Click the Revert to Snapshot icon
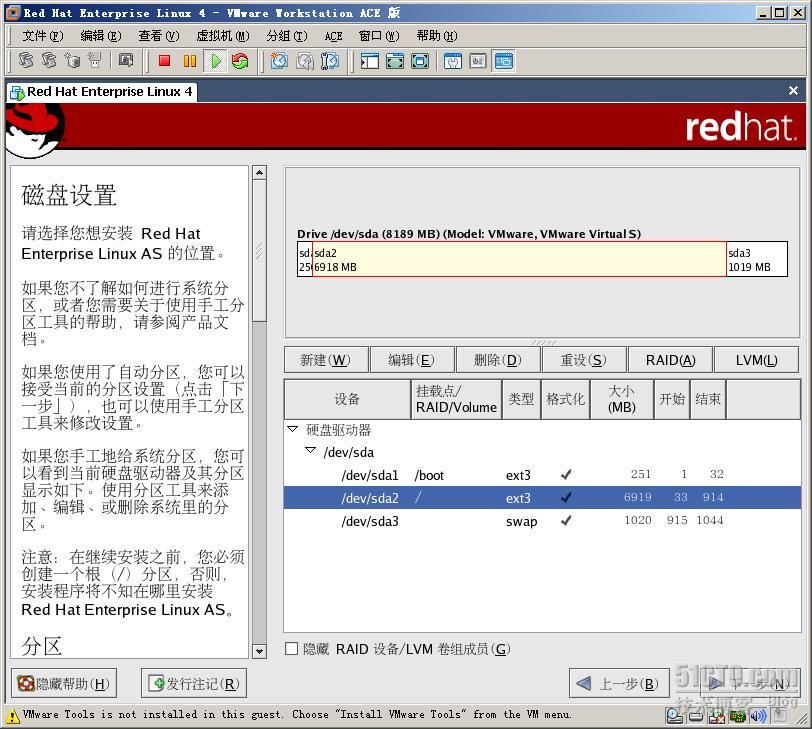Viewport: 812px width, 729px height. [304, 61]
